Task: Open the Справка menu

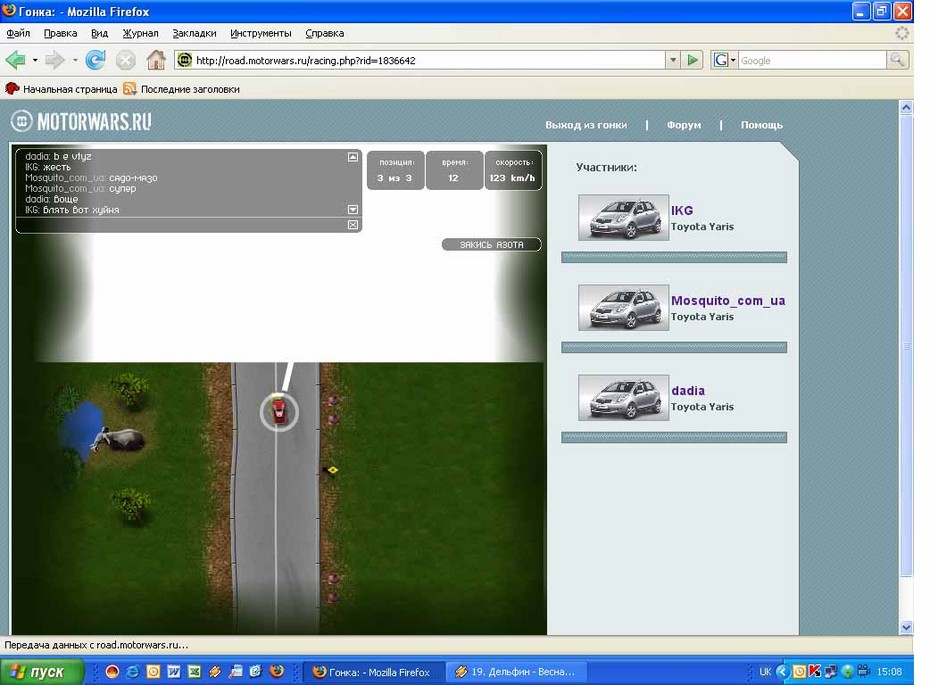Action: pyautogui.click(x=324, y=33)
